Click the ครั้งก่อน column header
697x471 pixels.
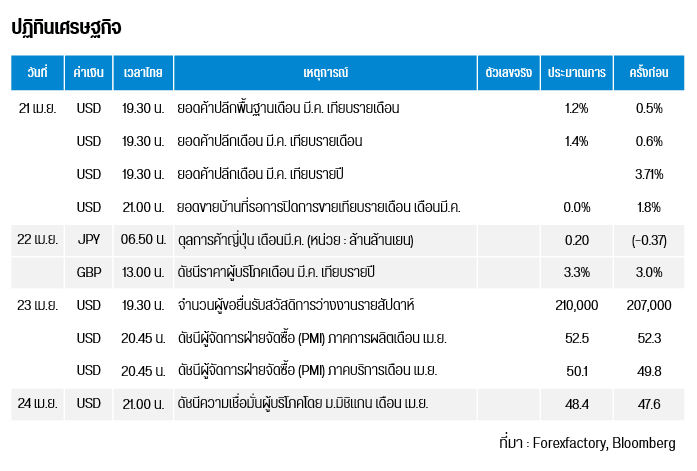(x=648, y=75)
